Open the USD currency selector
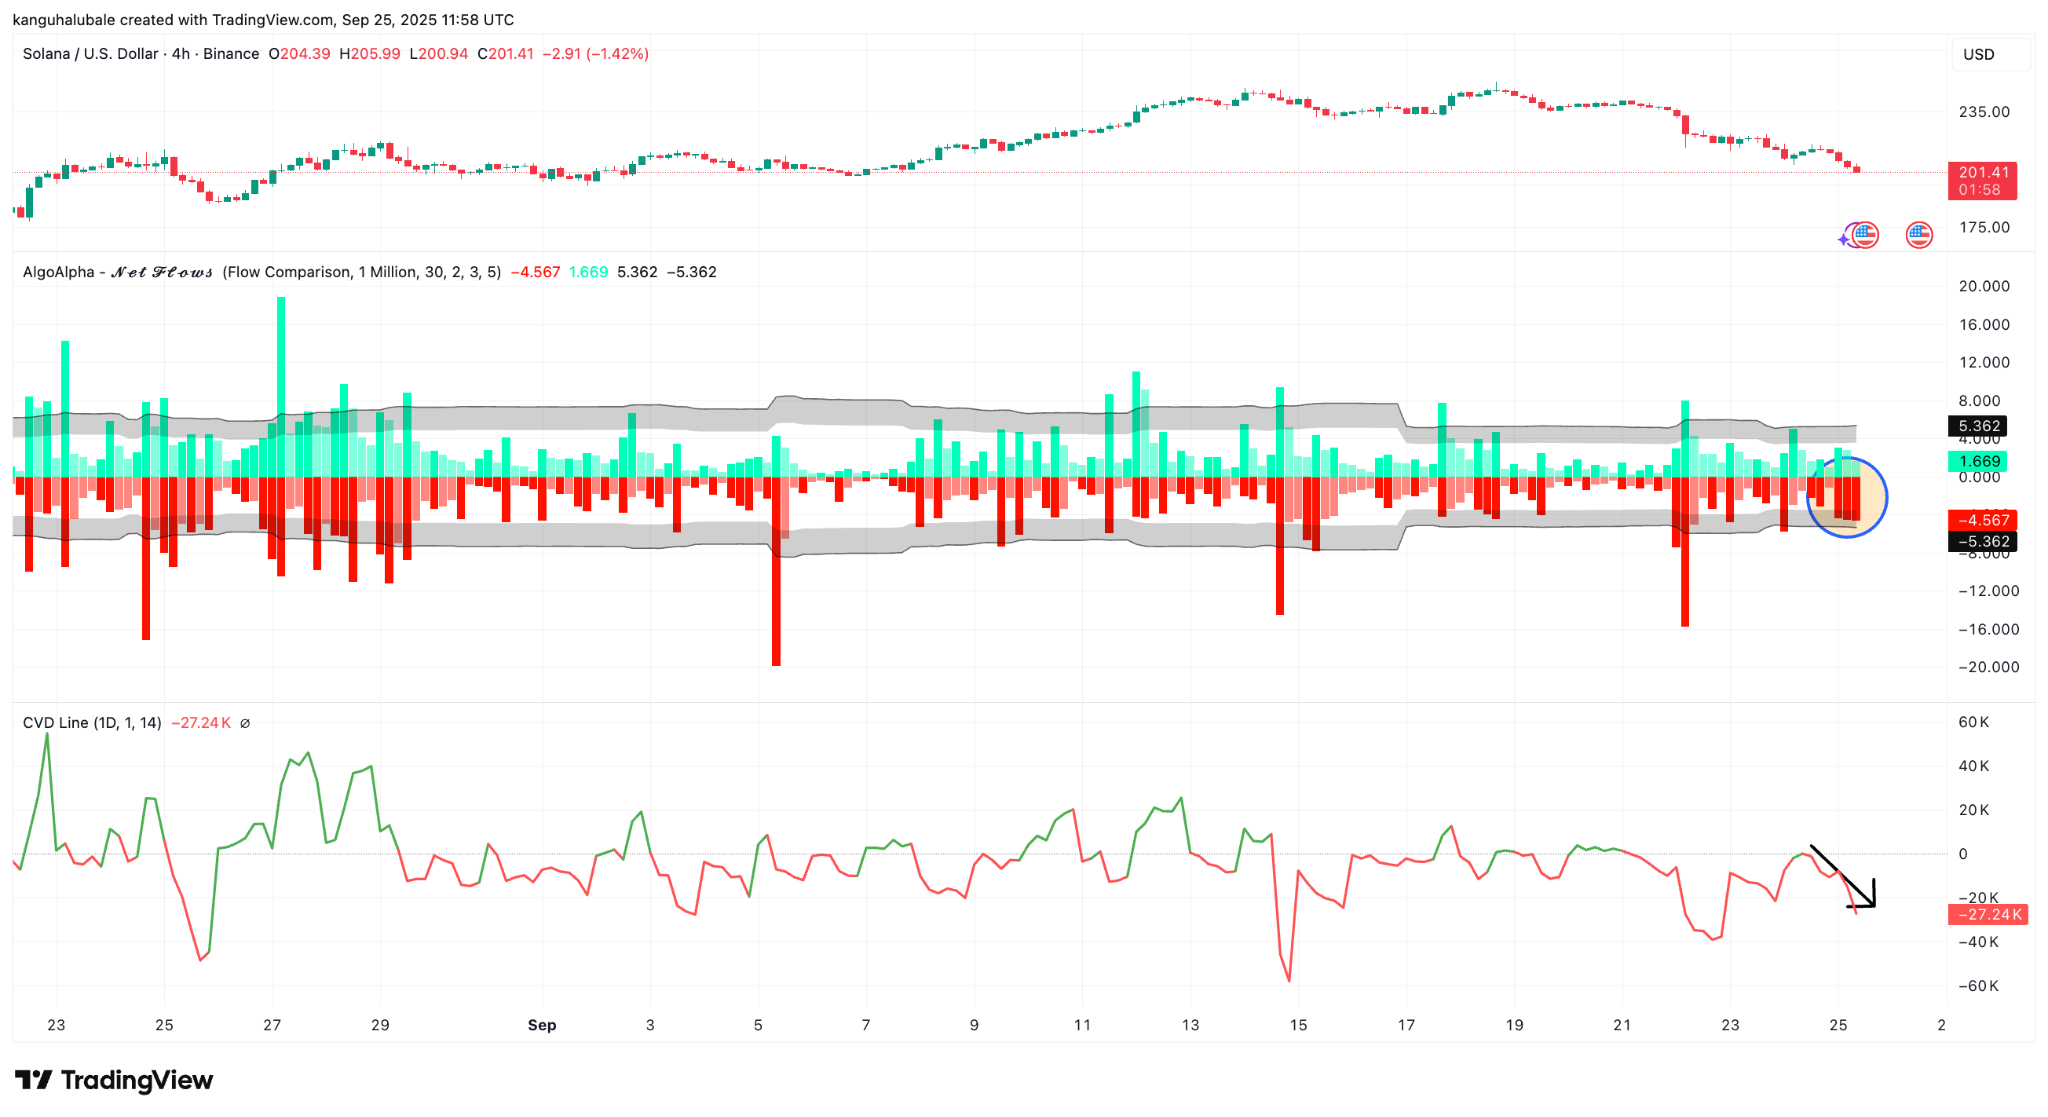2048x1117 pixels. [1989, 55]
